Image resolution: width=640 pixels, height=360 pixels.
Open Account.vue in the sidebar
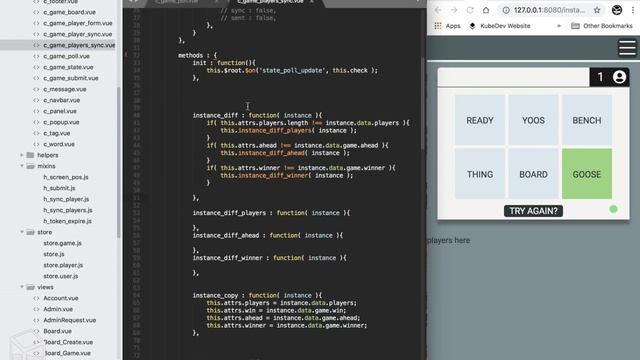pos(61,298)
